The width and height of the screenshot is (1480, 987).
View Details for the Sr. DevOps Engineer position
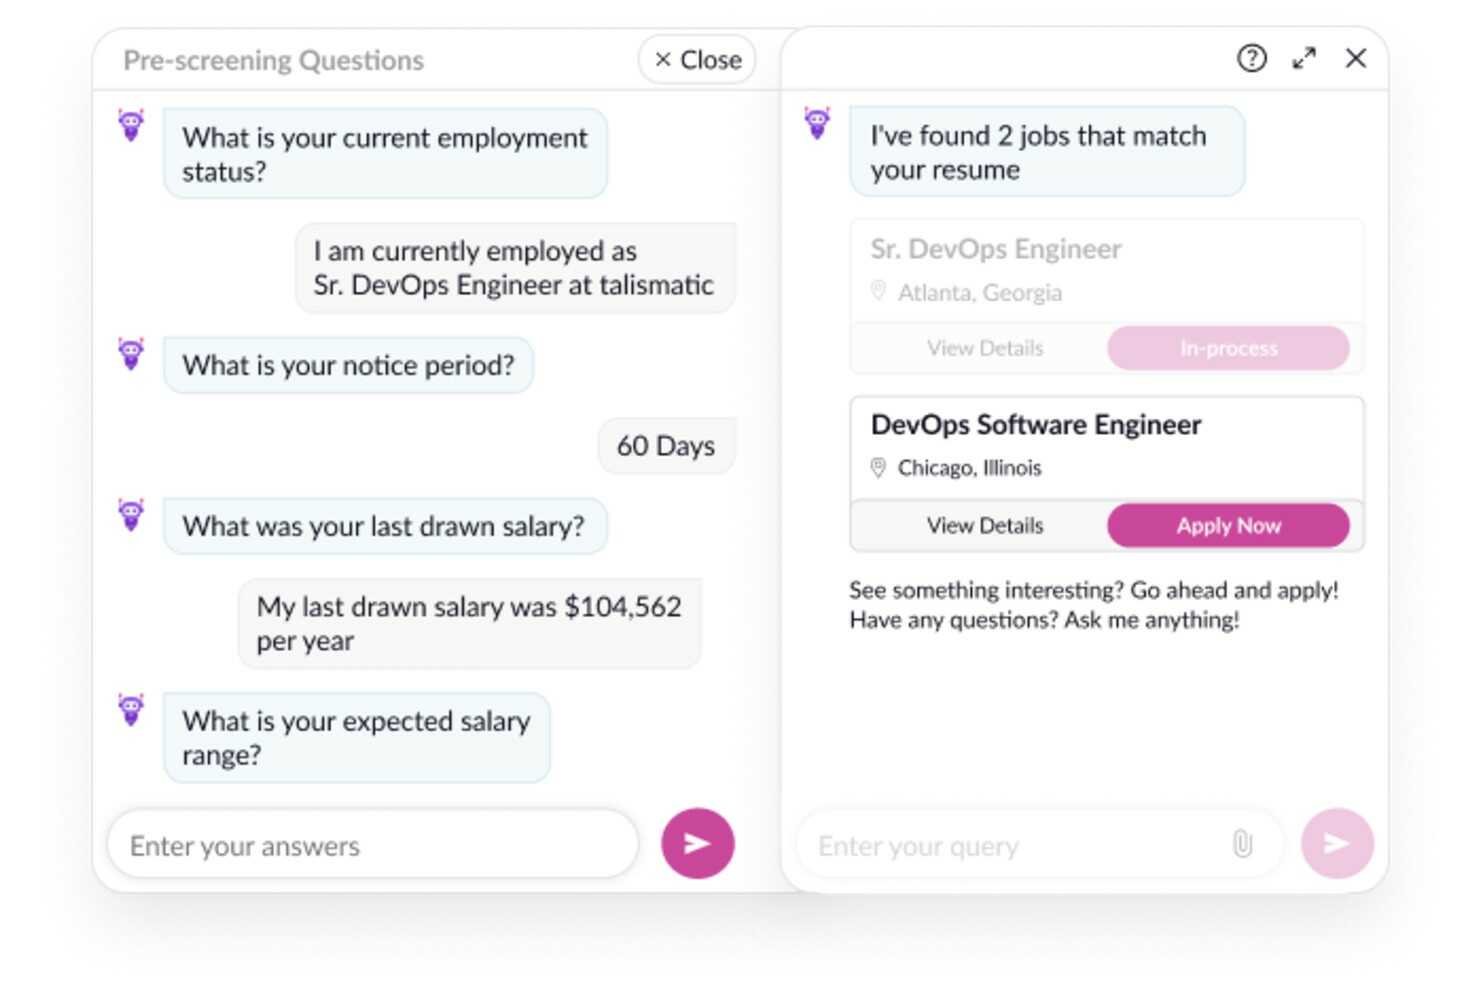pos(984,348)
